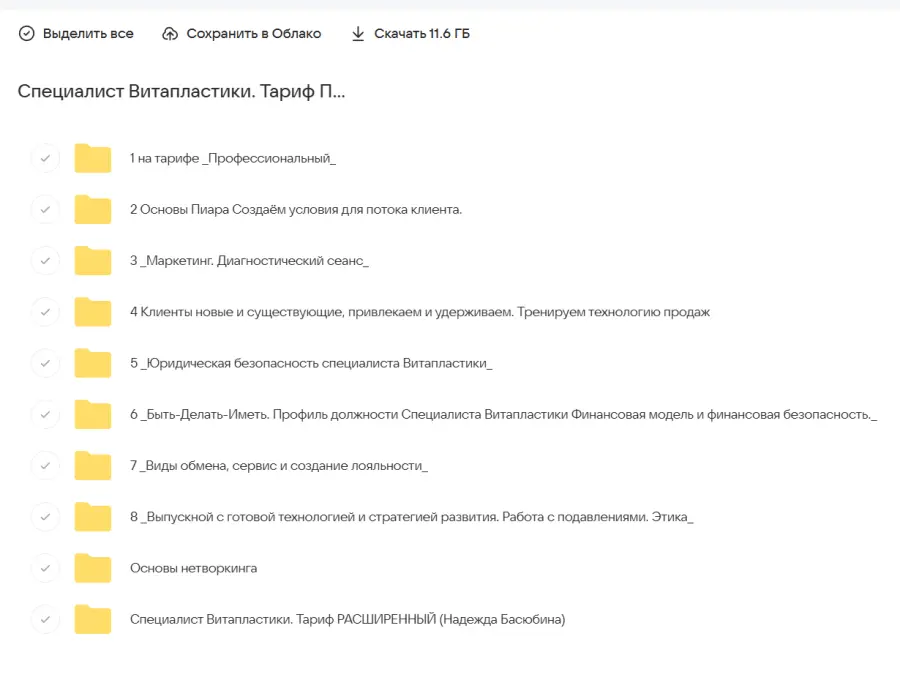Click the cloud upload icon beside Сохранить в Облако
The width and height of the screenshot is (900, 691).
click(x=170, y=34)
